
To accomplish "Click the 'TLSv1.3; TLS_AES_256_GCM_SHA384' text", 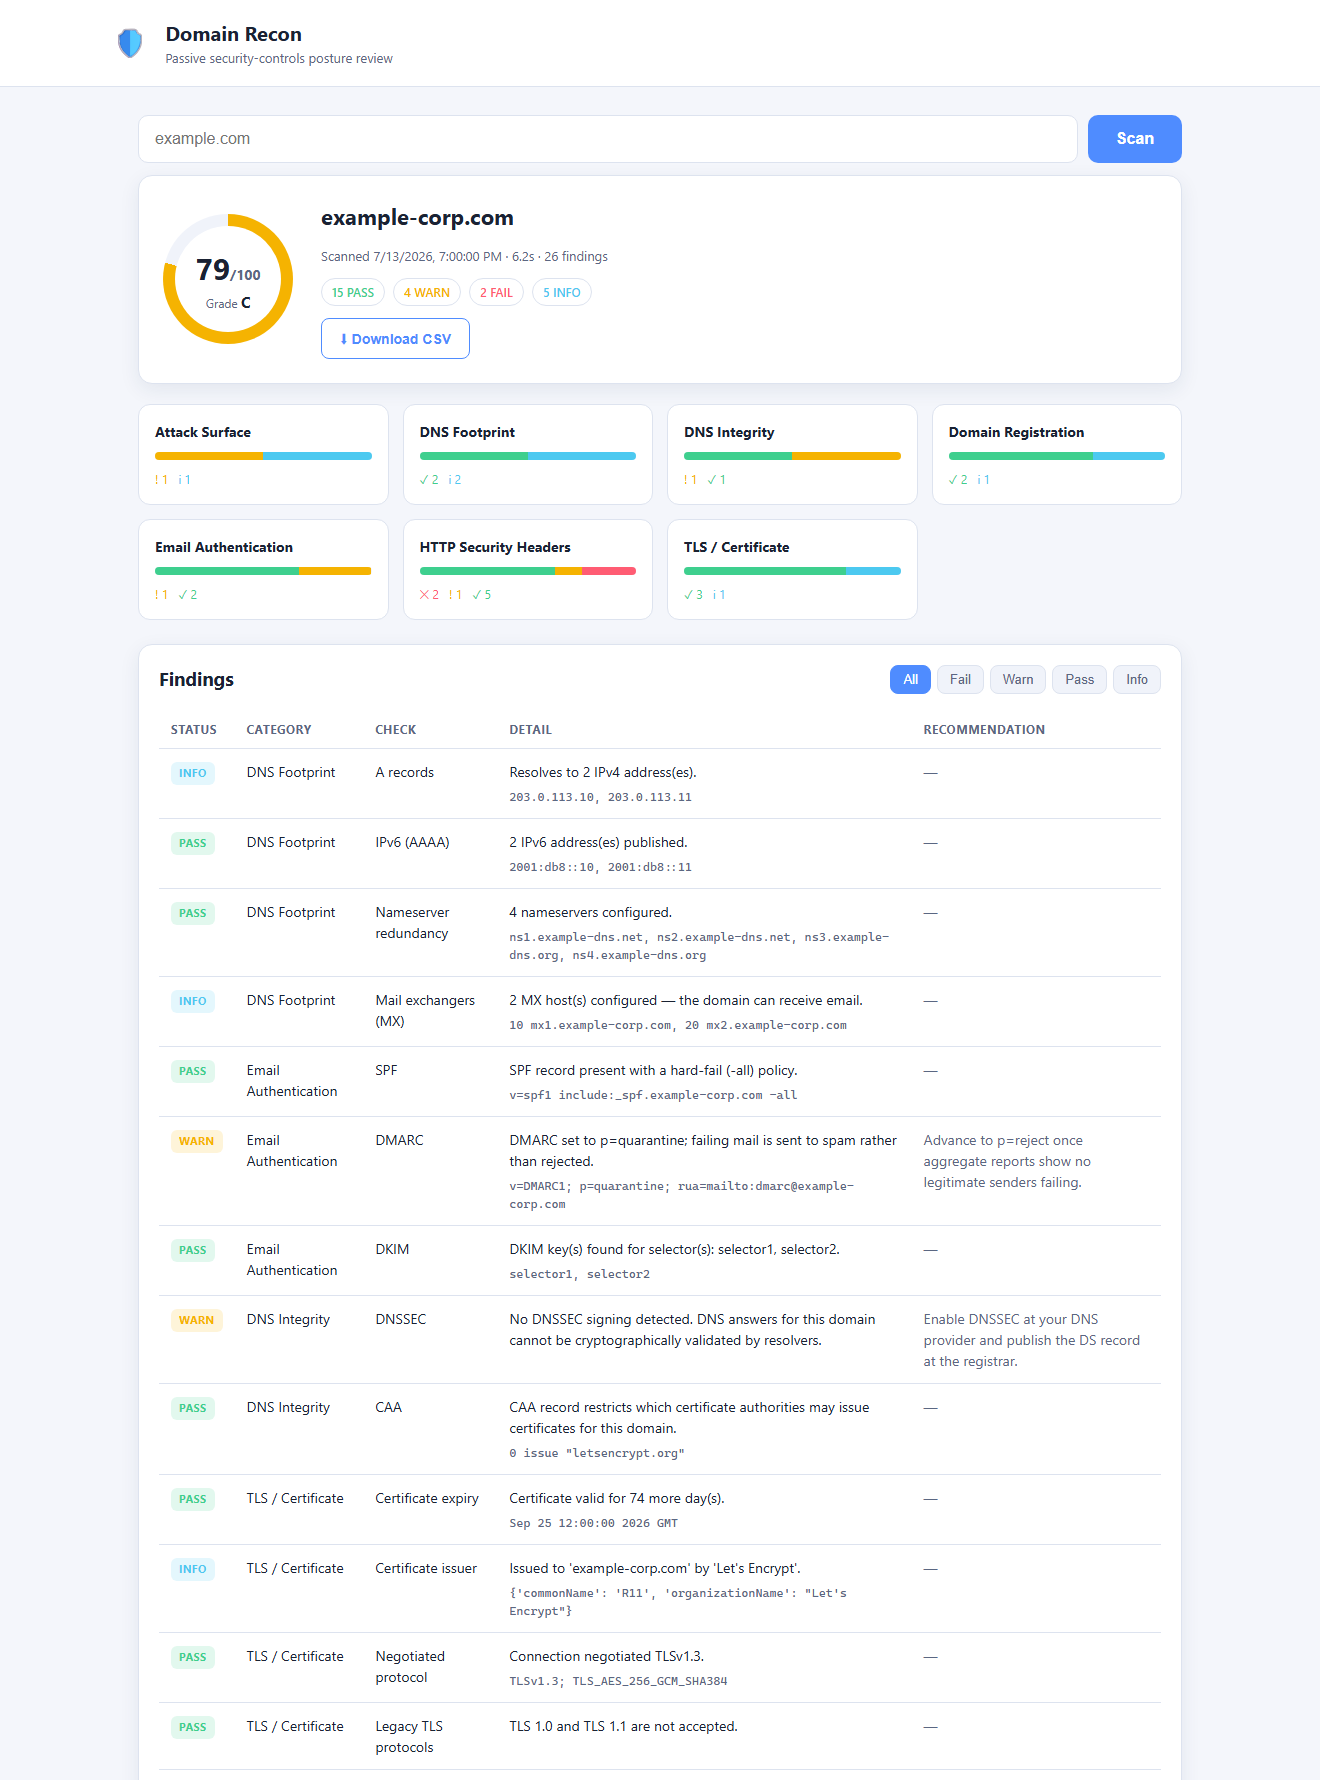I will [618, 1682].
